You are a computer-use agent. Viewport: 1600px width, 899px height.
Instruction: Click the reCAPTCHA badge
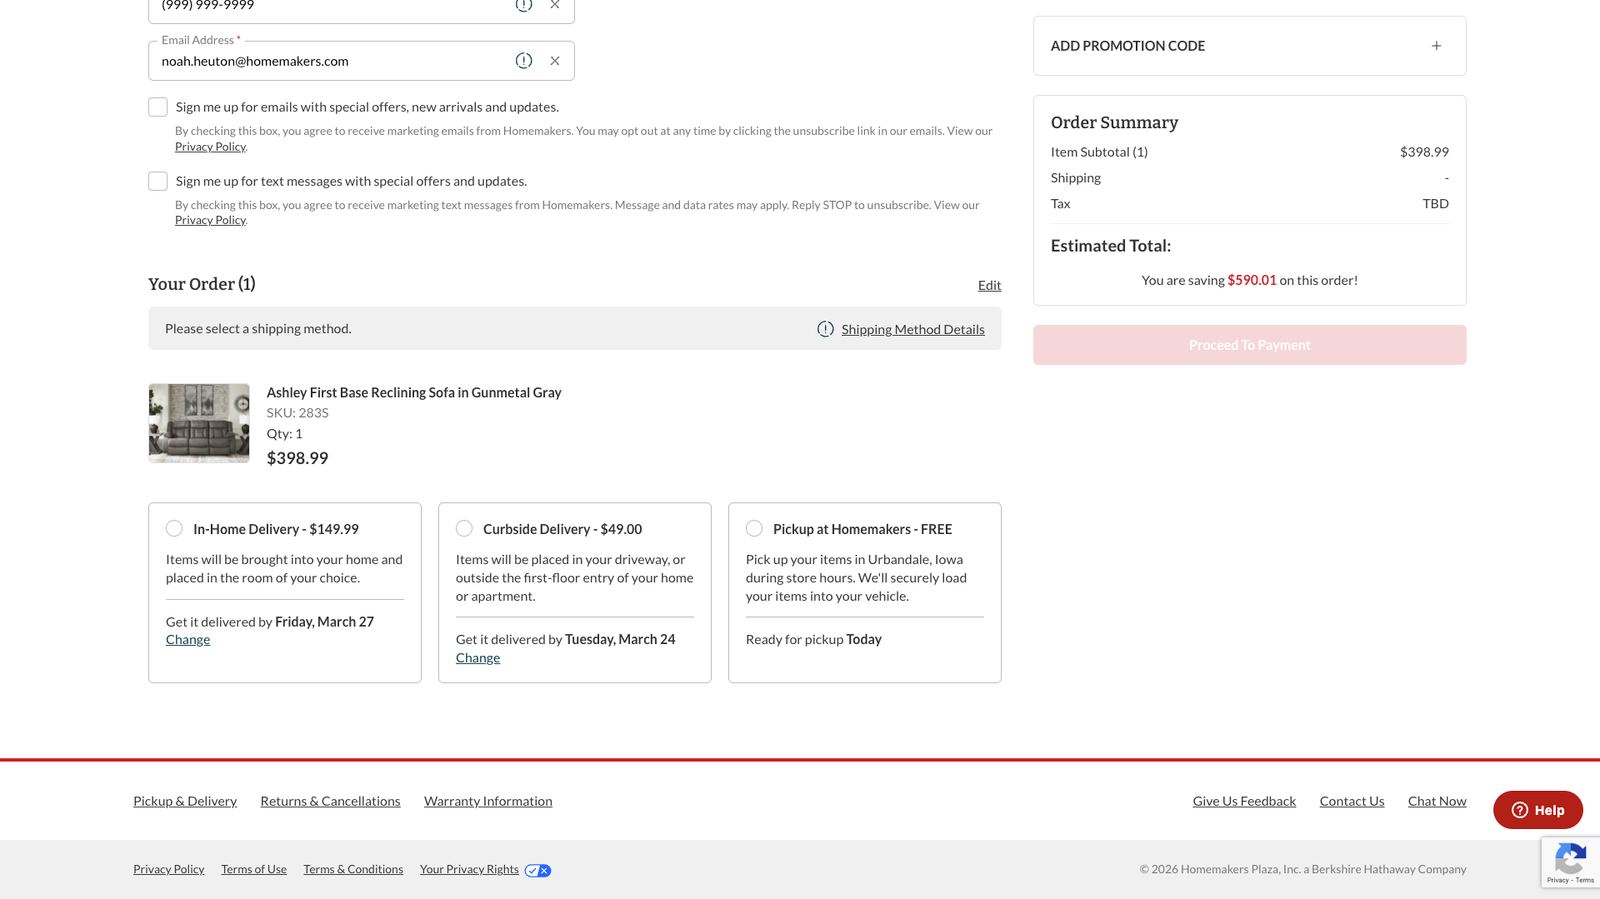click(1570, 862)
